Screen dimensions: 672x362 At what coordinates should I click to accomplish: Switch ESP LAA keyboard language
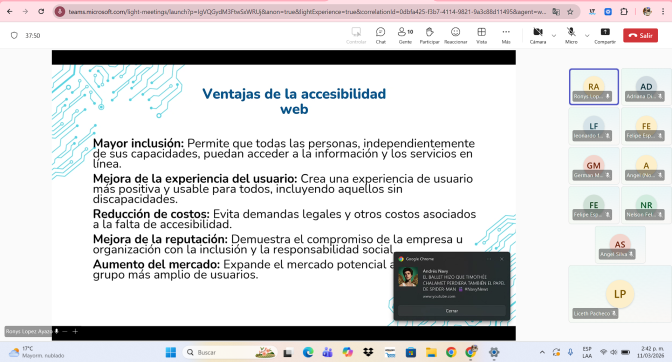tap(587, 352)
